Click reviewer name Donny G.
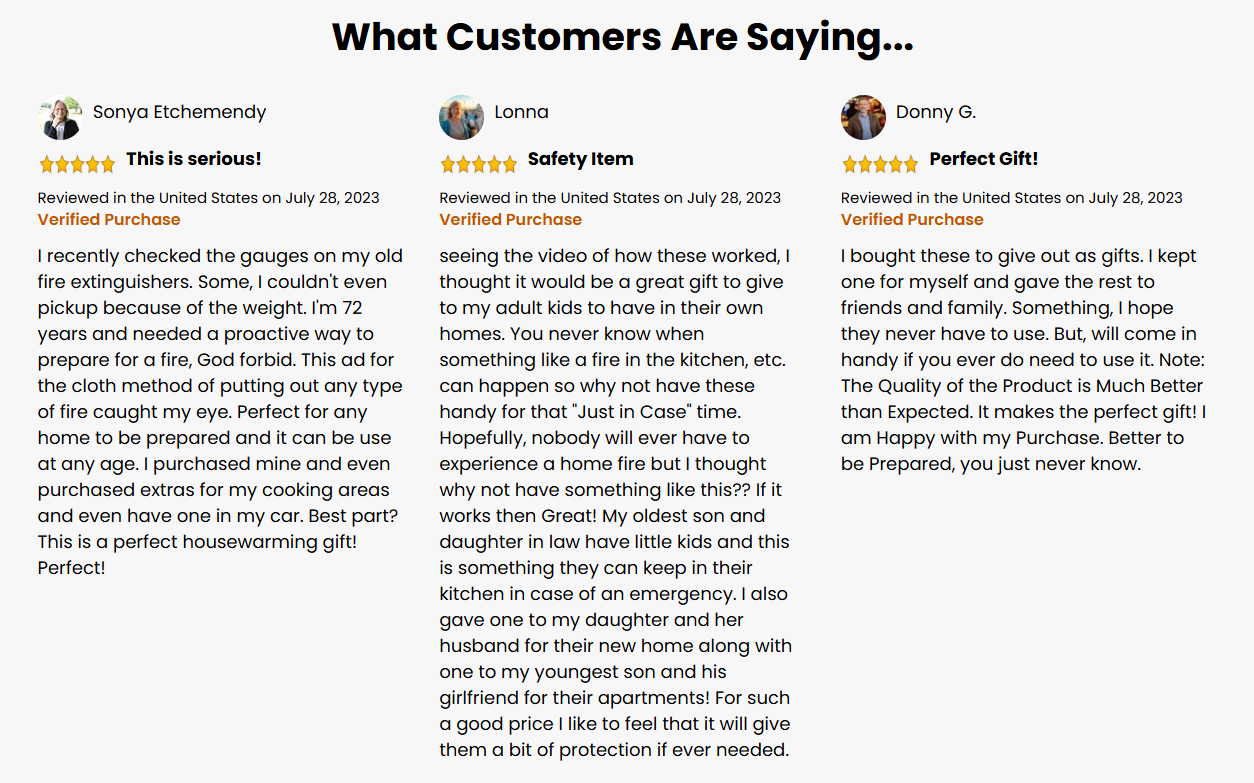Screen dimensions: 1254x783 coord(936,112)
